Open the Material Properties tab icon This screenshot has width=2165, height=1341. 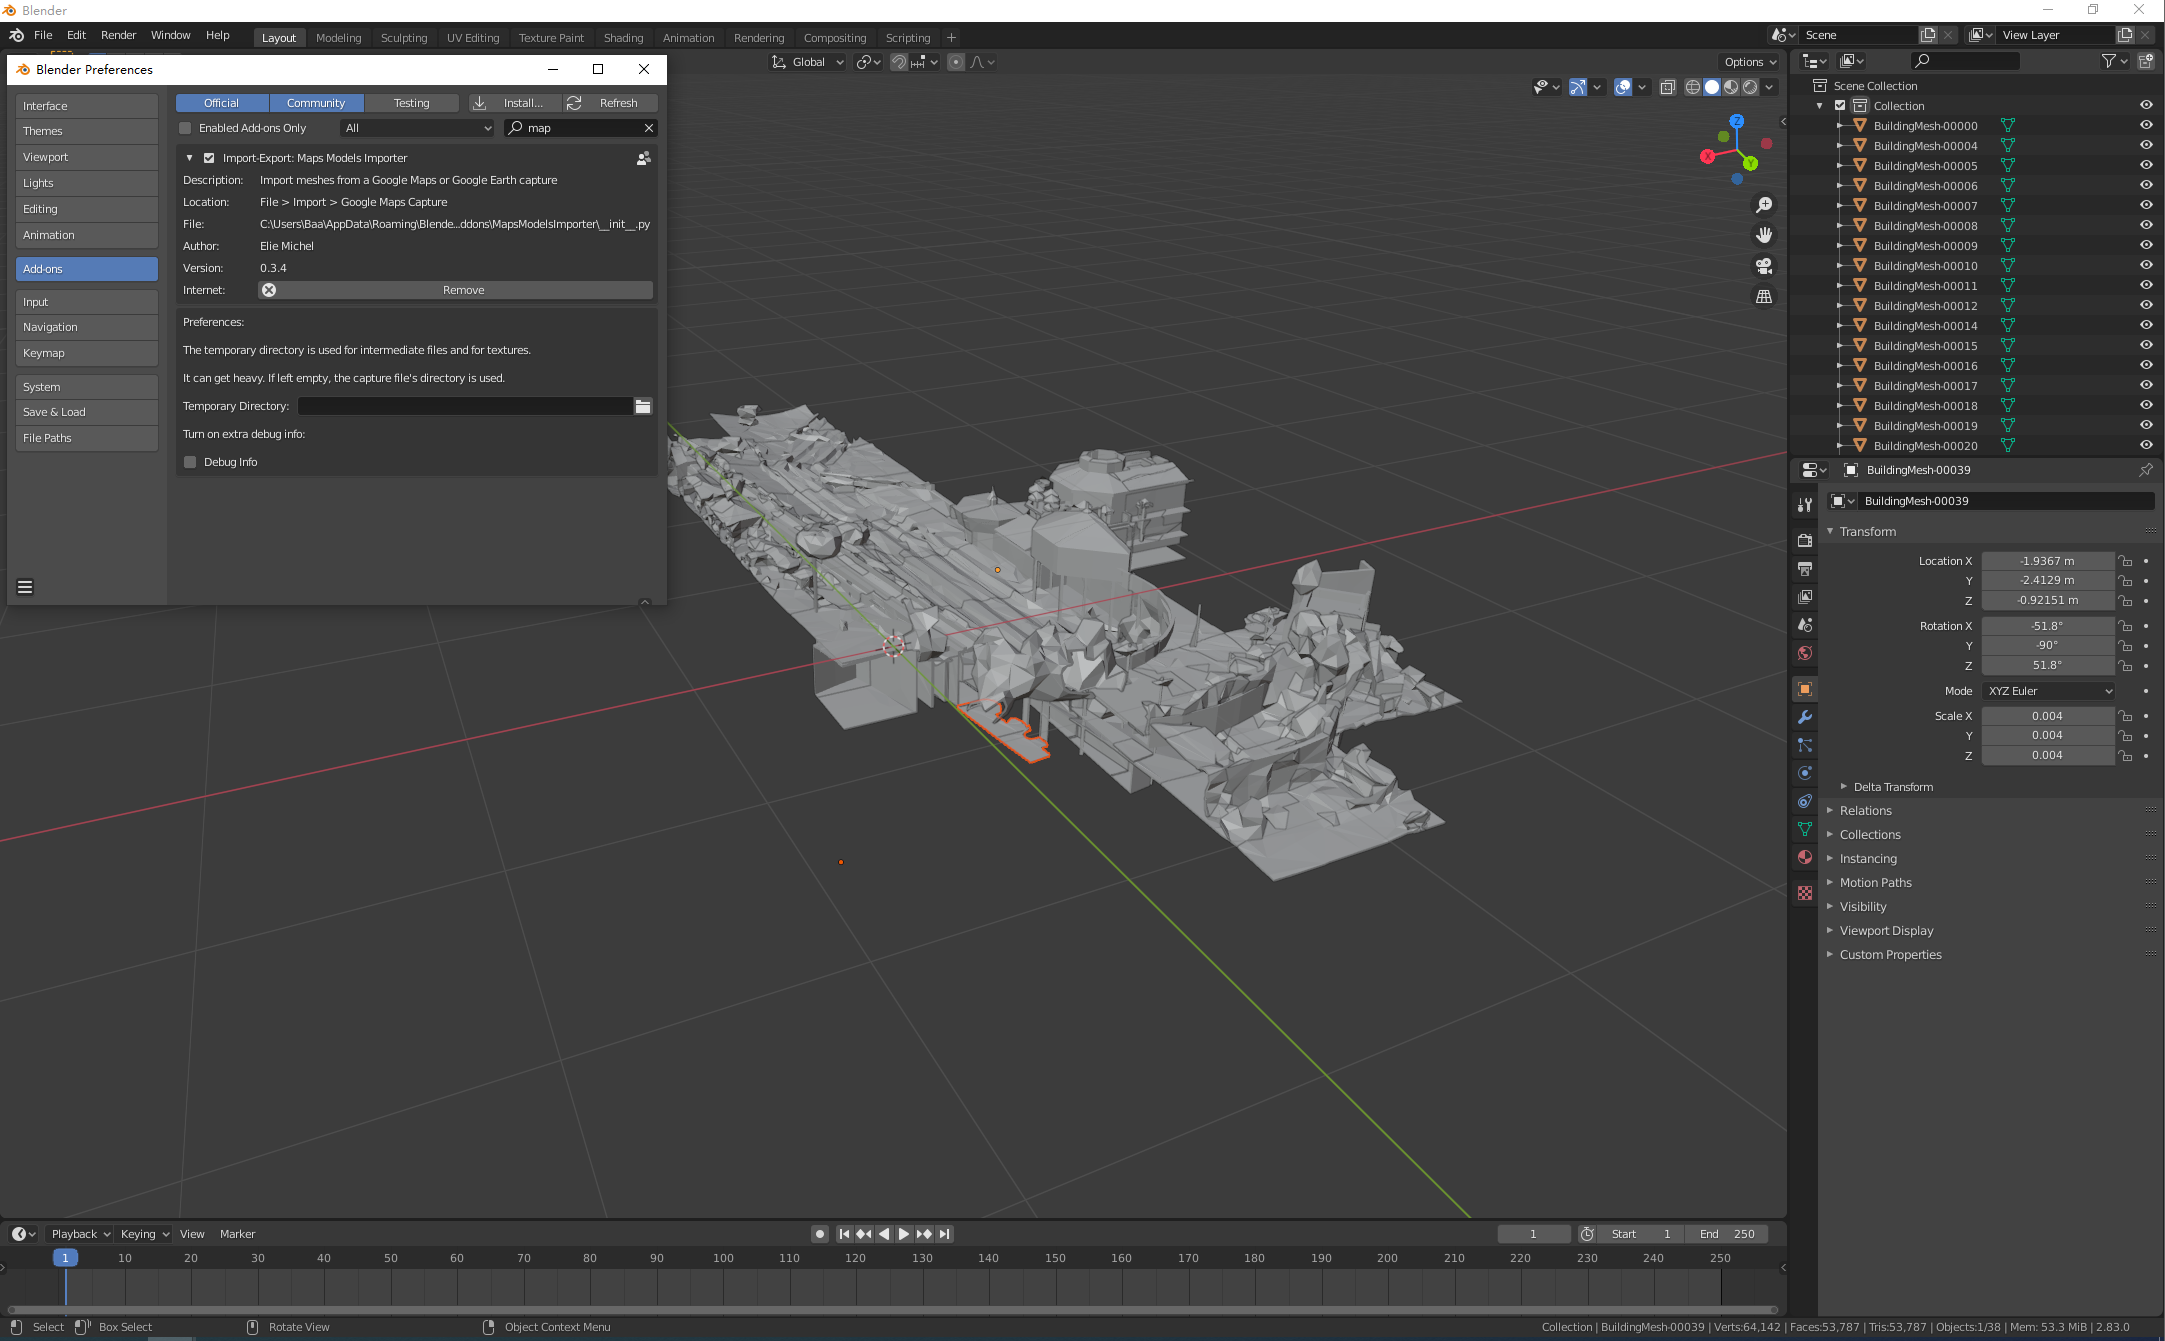click(x=1804, y=857)
